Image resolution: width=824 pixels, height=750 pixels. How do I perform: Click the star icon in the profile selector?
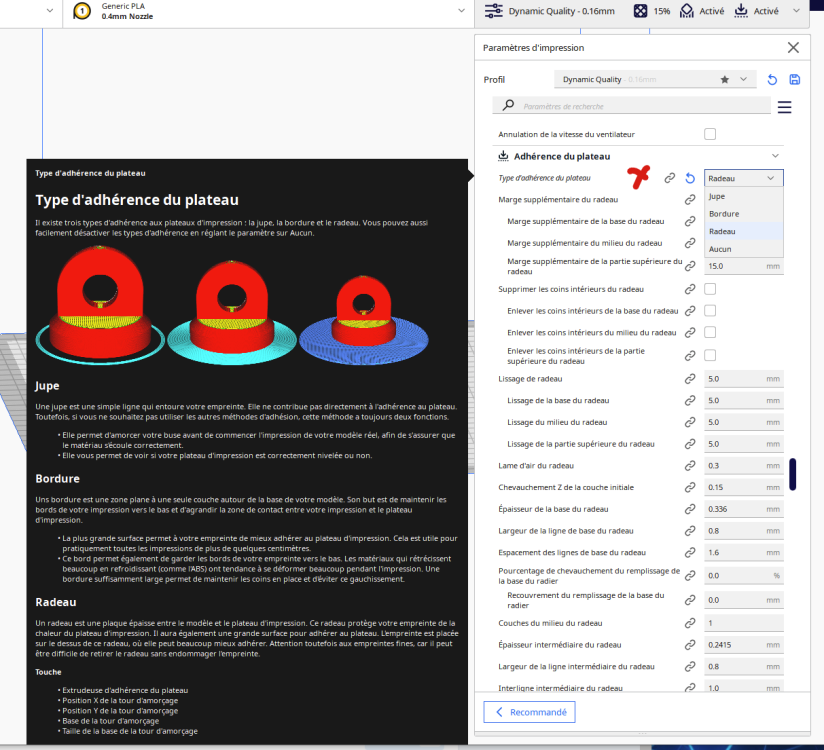[x=725, y=79]
